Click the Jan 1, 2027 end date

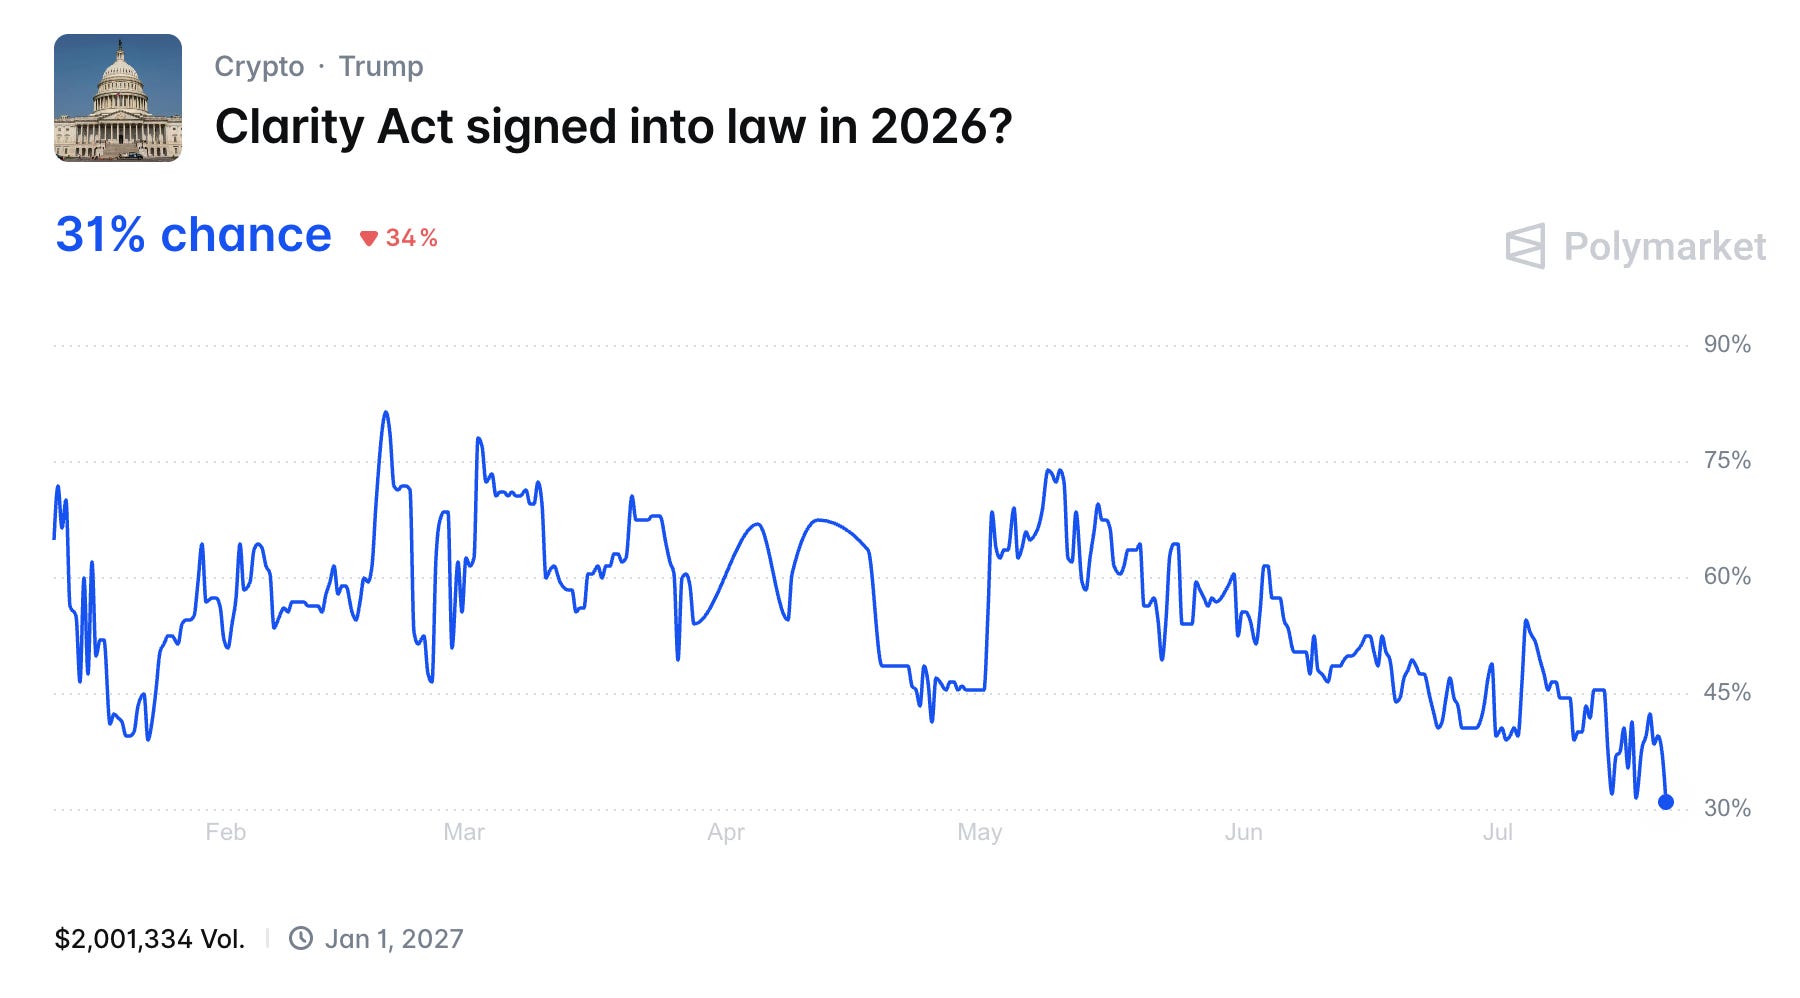tap(394, 939)
